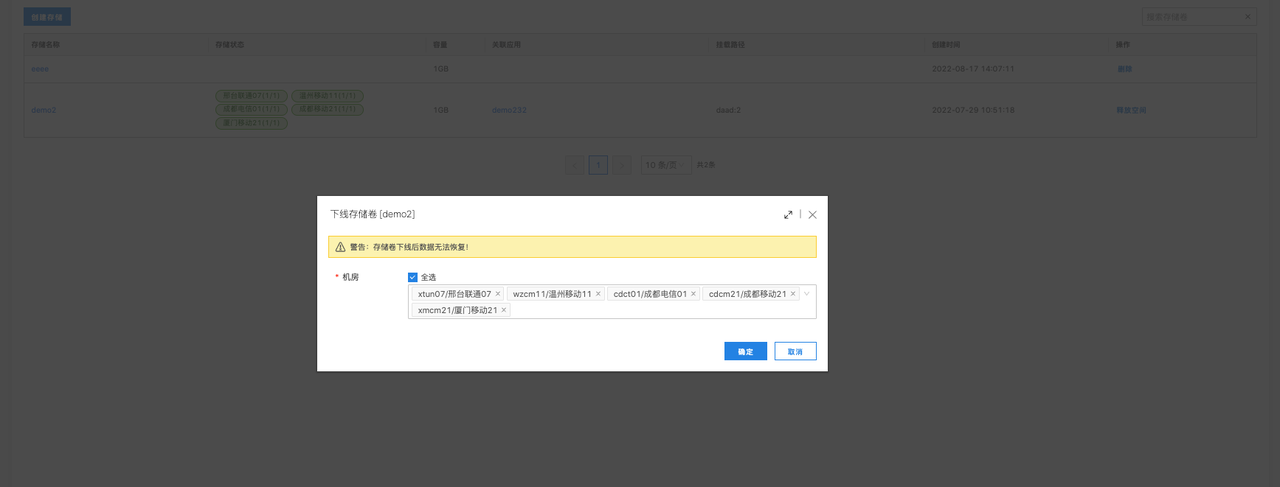Click the 创建存储 button
Image resolution: width=1280 pixels, height=487 pixels.
point(47,17)
